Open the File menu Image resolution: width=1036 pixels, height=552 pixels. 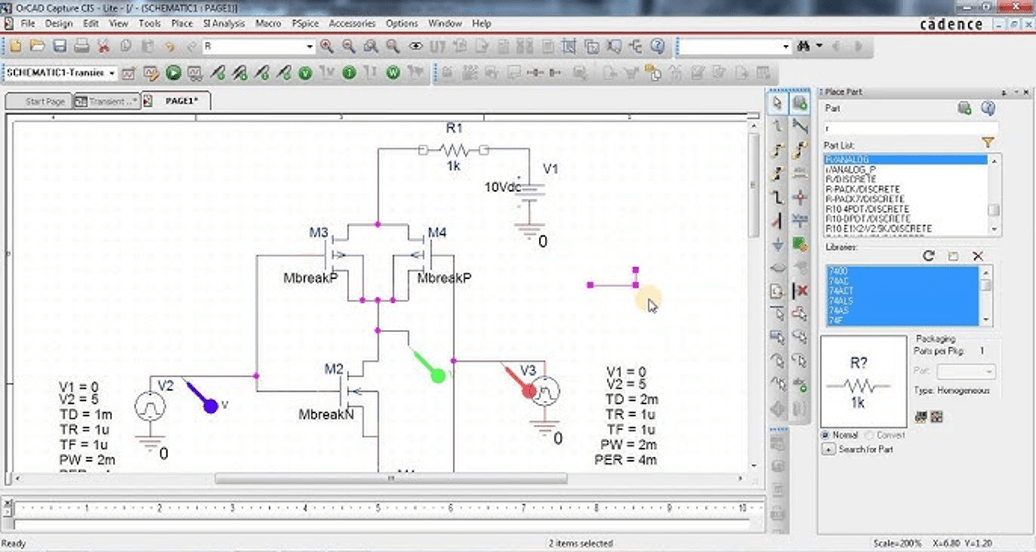point(28,23)
